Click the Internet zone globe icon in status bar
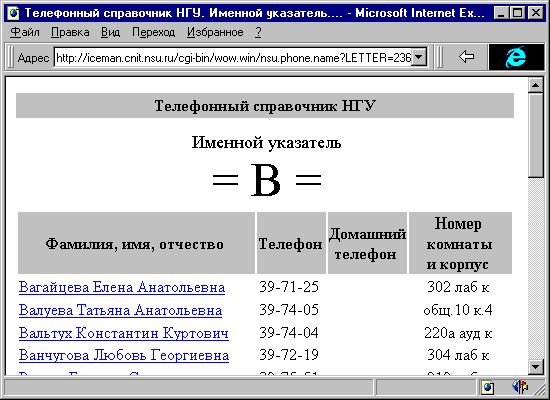 [x=488, y=387]
